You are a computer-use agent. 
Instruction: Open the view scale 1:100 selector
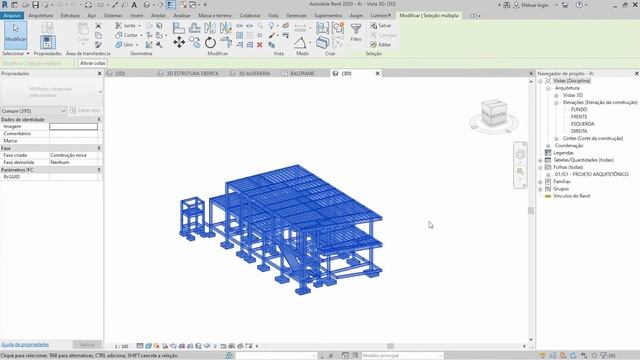121,346
